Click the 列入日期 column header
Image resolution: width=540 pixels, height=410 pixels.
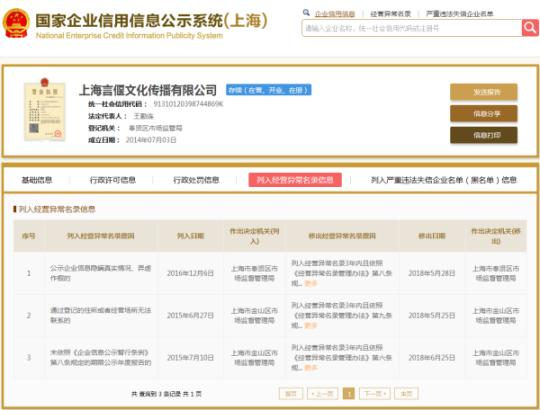click(190, 236)
